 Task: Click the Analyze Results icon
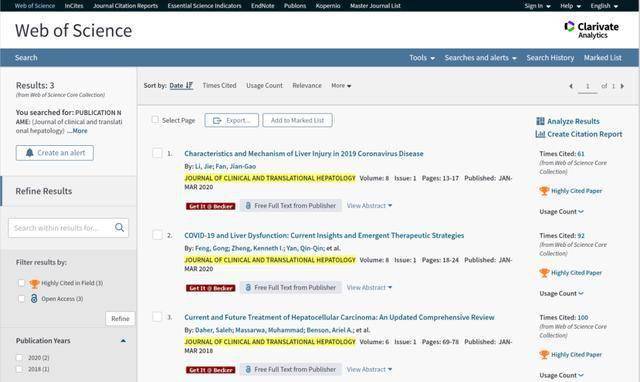click(x=540, y=121)
